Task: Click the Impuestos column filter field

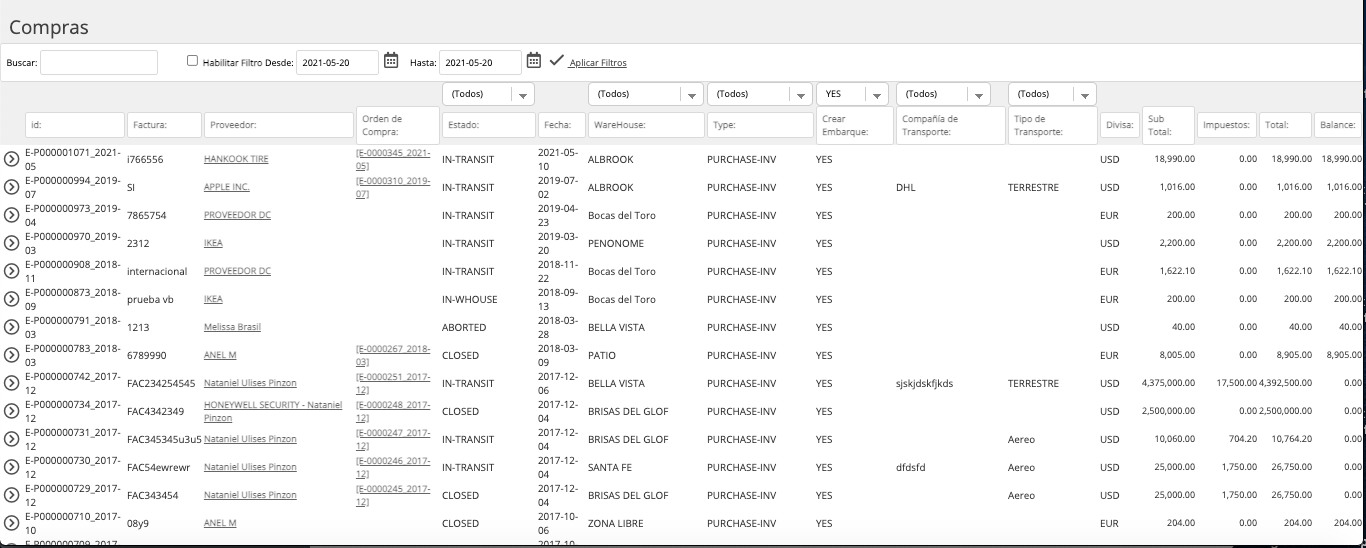Action: (x=1227, y=125)
